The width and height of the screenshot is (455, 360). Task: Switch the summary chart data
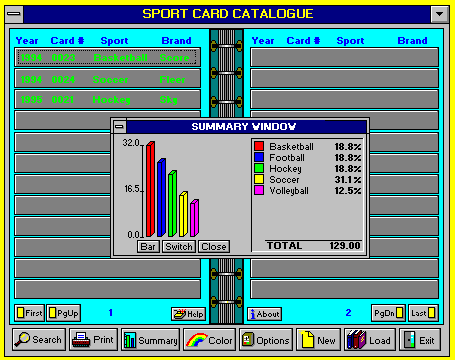pos(179,247)
